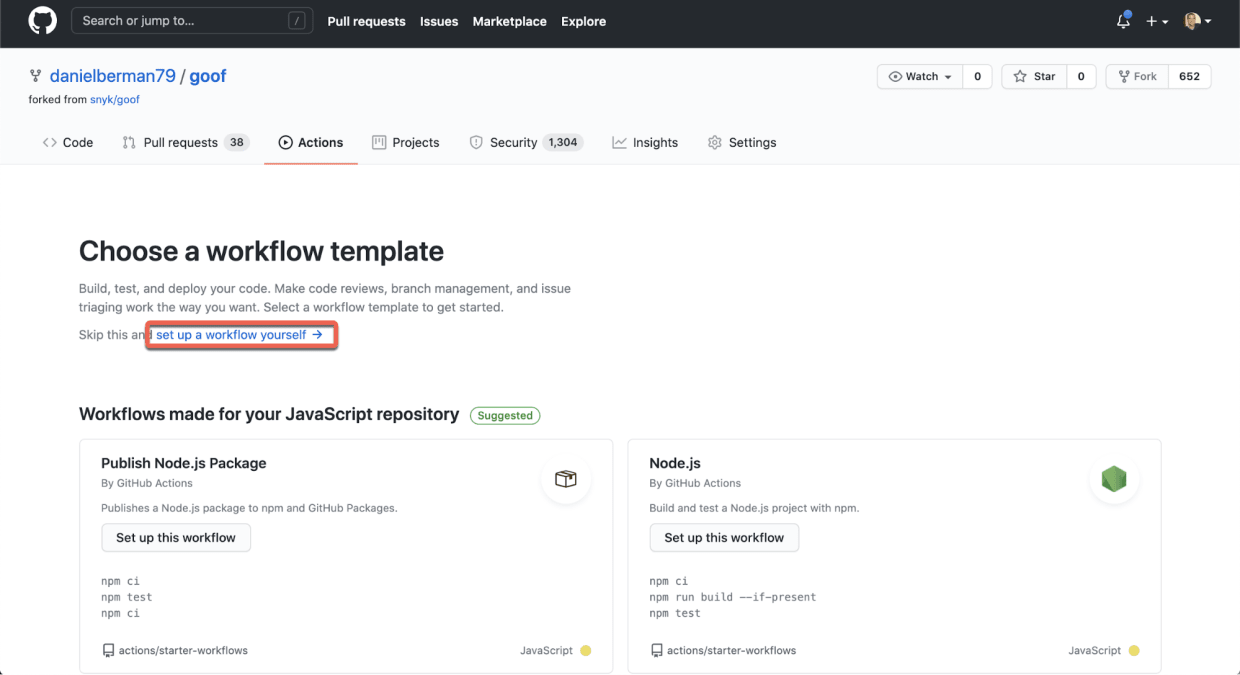Open the danielberman79 user profile link
Viewport: 1240px width, 675px height.
coord(113,77)
